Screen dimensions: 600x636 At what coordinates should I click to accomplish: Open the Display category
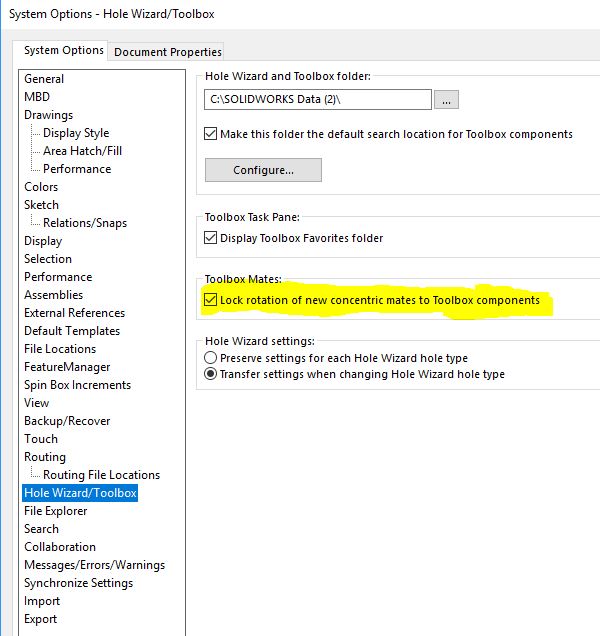point(43,241)
